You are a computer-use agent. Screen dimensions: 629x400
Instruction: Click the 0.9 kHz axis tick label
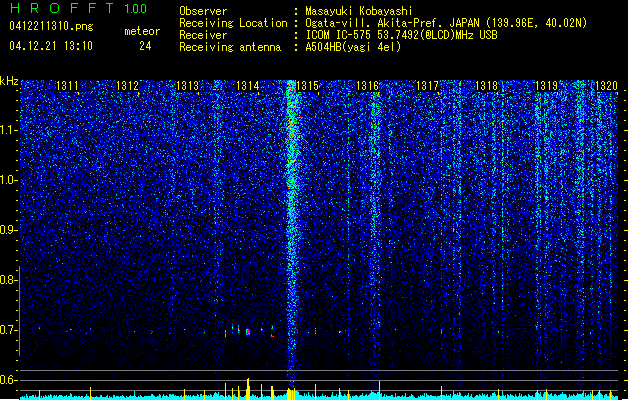pyautogui.click(x=8, y=230)
